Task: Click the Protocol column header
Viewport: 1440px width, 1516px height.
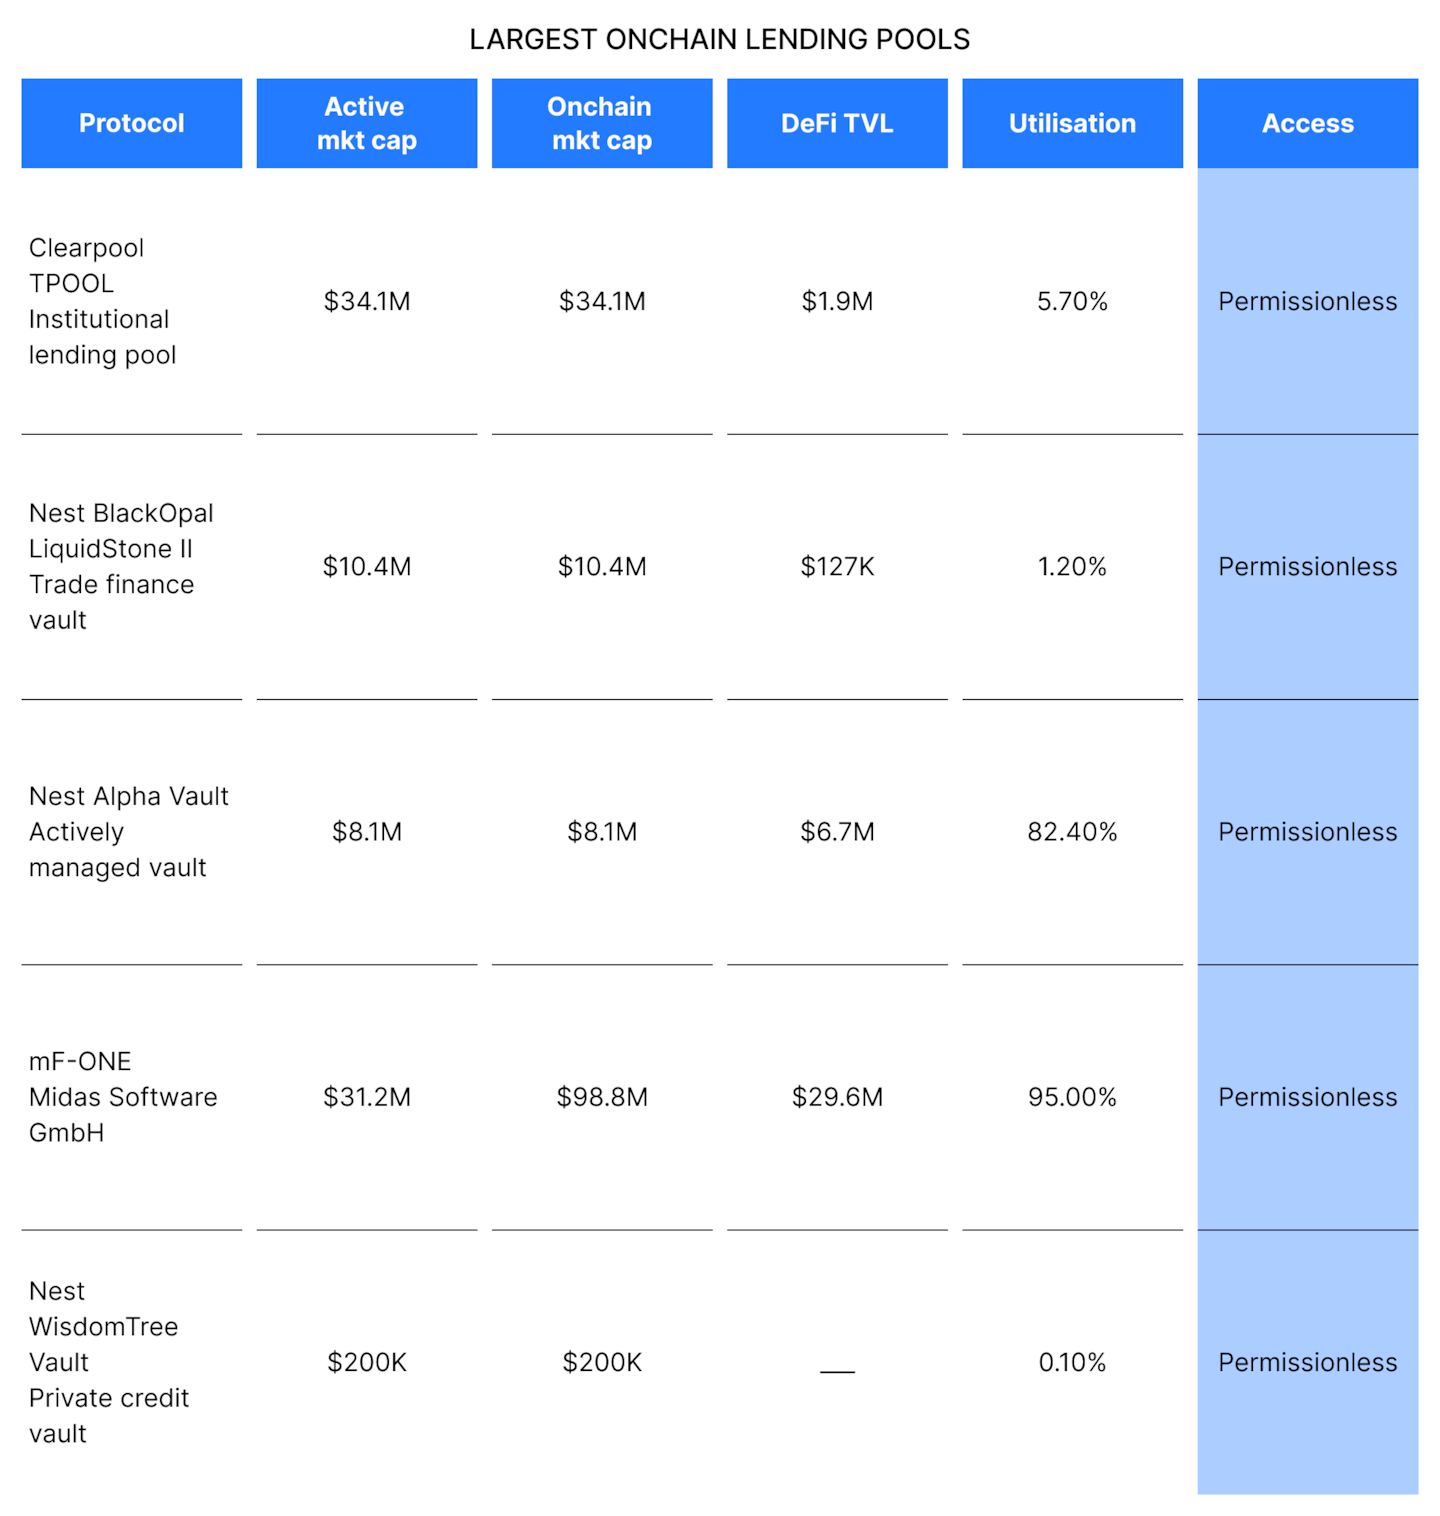Action: tap(132, 123)
